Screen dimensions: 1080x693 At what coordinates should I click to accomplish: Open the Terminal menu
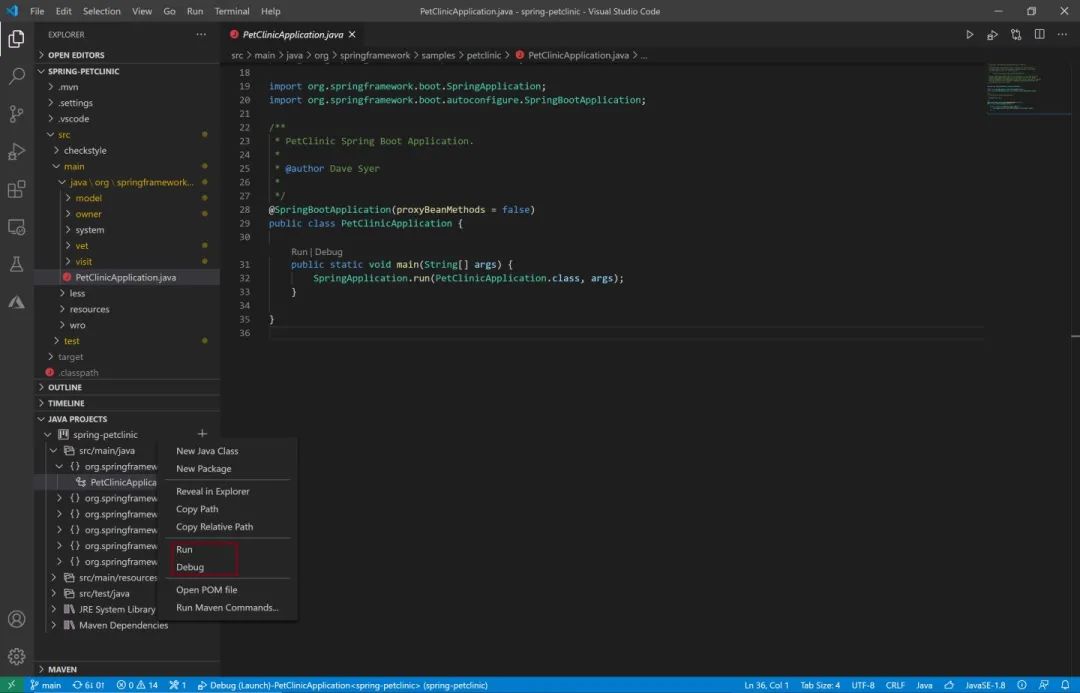point(231,11)
